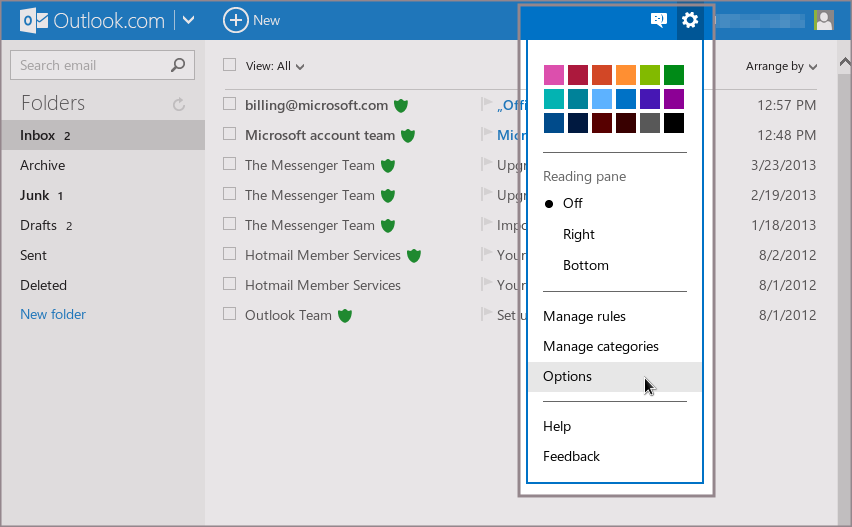Check the billing@microsoft.com message checkbox
Image resolution: width=852 pixels, height=527 pixels.
pos(230,105)
